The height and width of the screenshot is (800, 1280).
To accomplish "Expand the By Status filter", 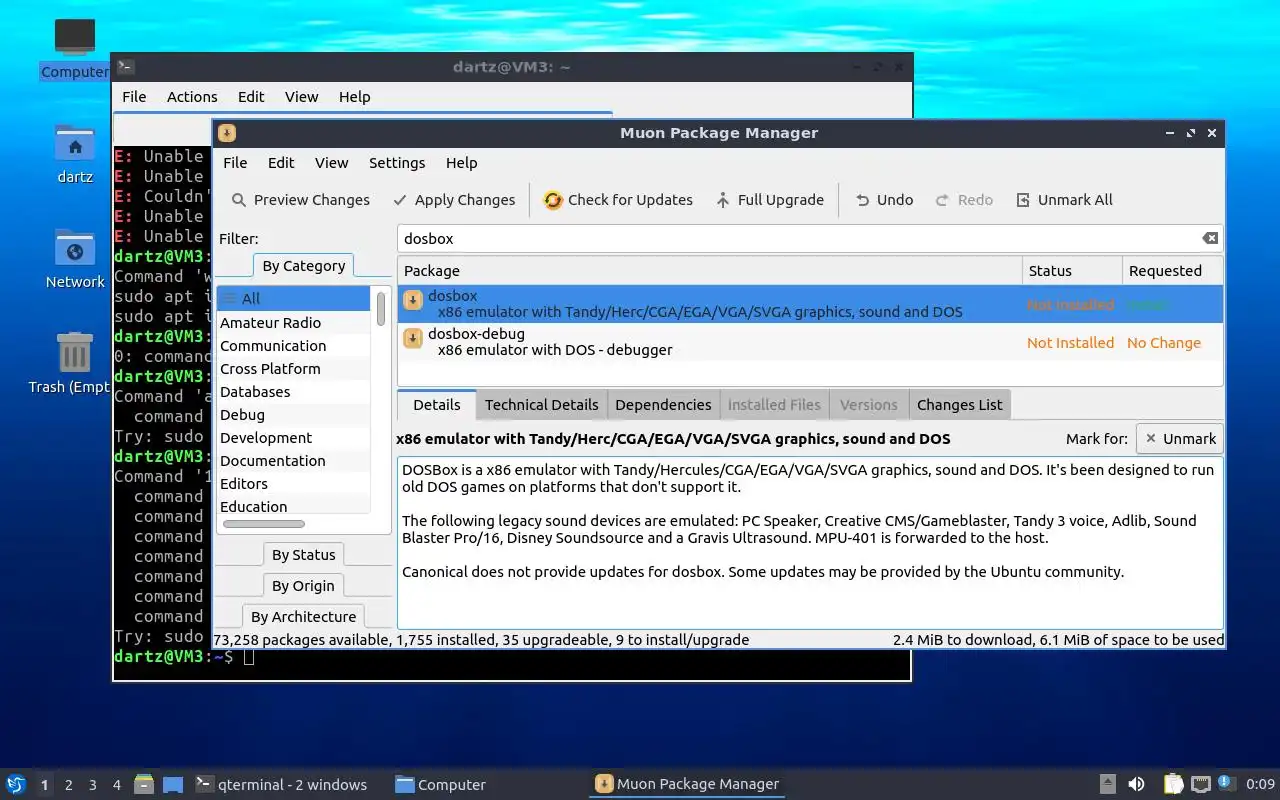I will [303, 555].
